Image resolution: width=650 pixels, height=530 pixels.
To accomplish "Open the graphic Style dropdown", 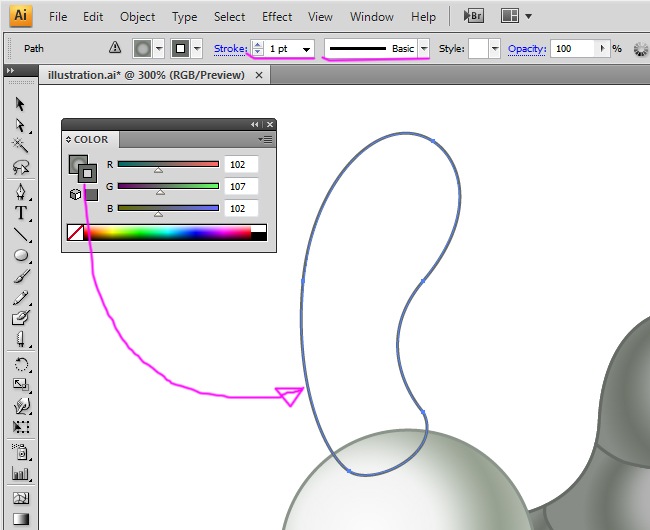I will click(x=495, y=49).
